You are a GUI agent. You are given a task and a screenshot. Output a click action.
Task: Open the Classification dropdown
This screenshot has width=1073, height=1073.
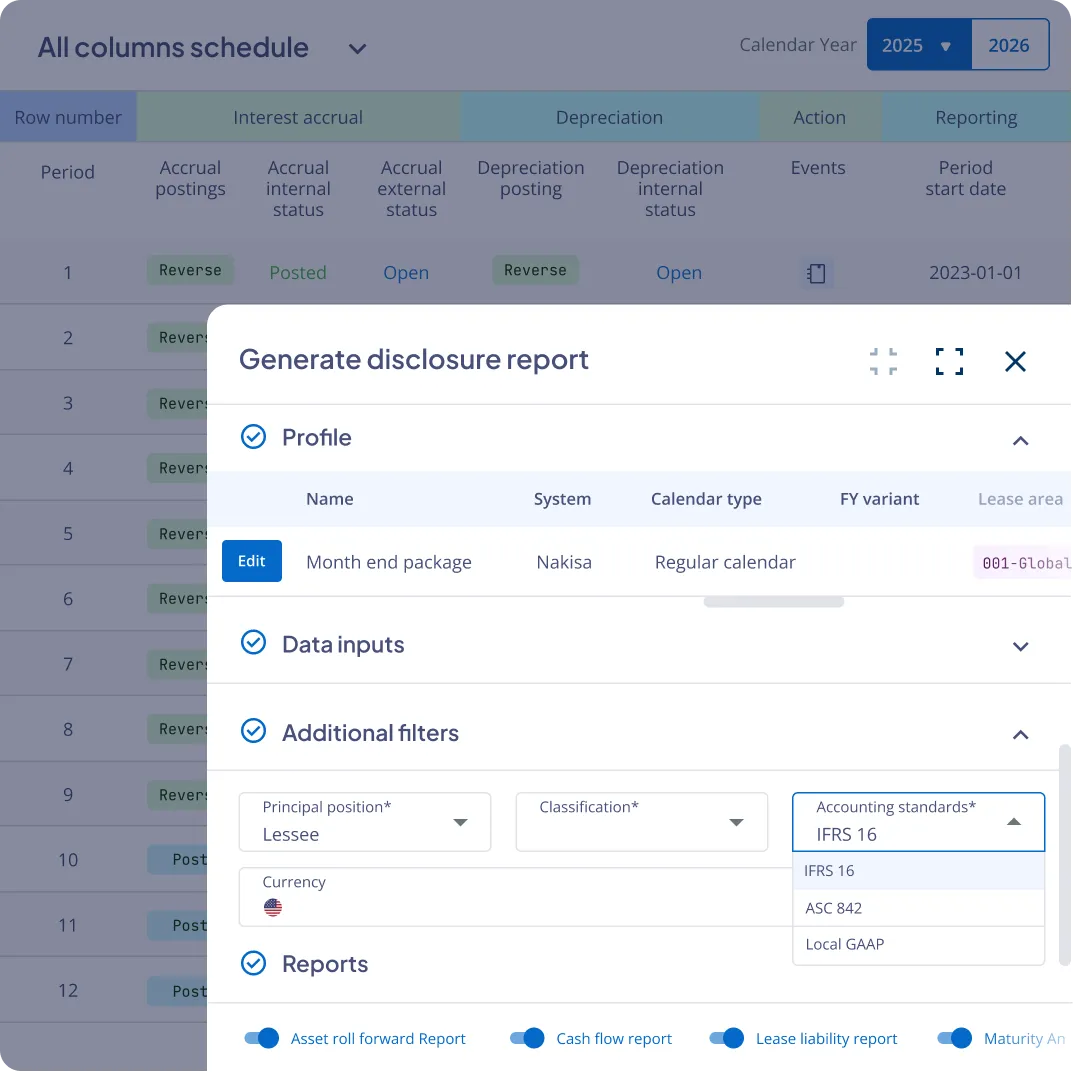[x=641, y=822]
